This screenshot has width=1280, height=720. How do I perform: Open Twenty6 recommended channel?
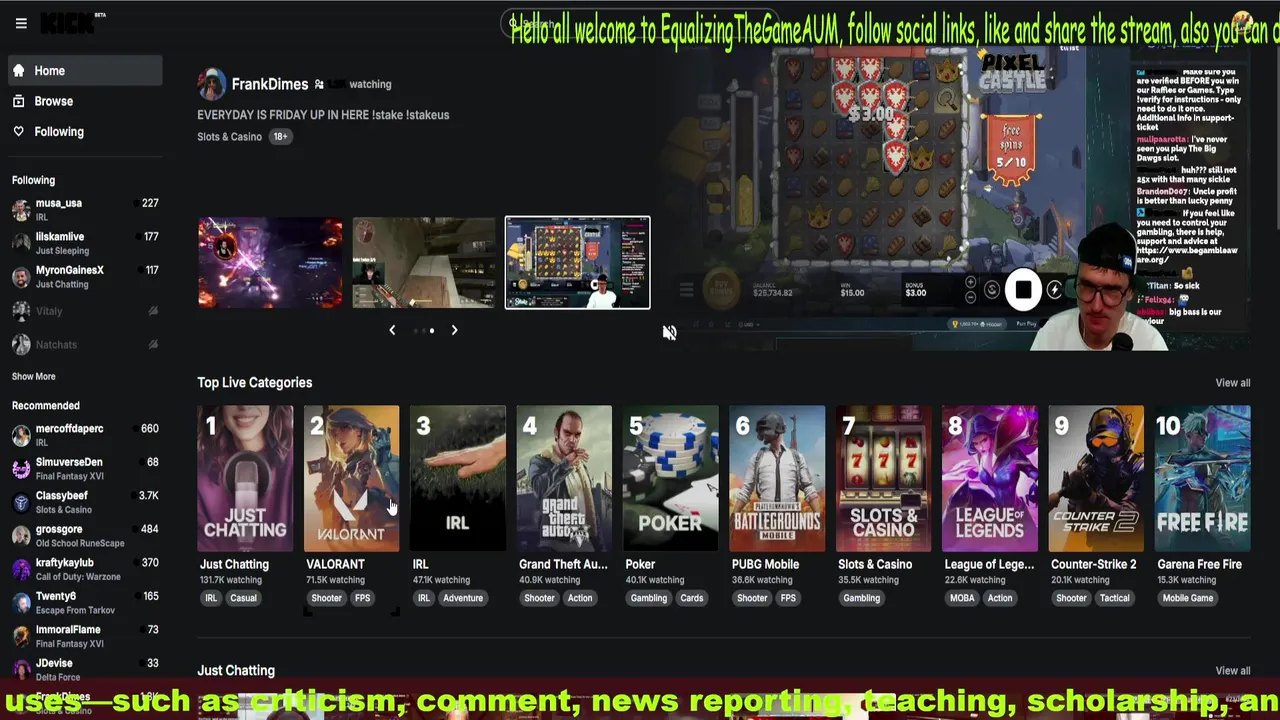tap(84, 602)
